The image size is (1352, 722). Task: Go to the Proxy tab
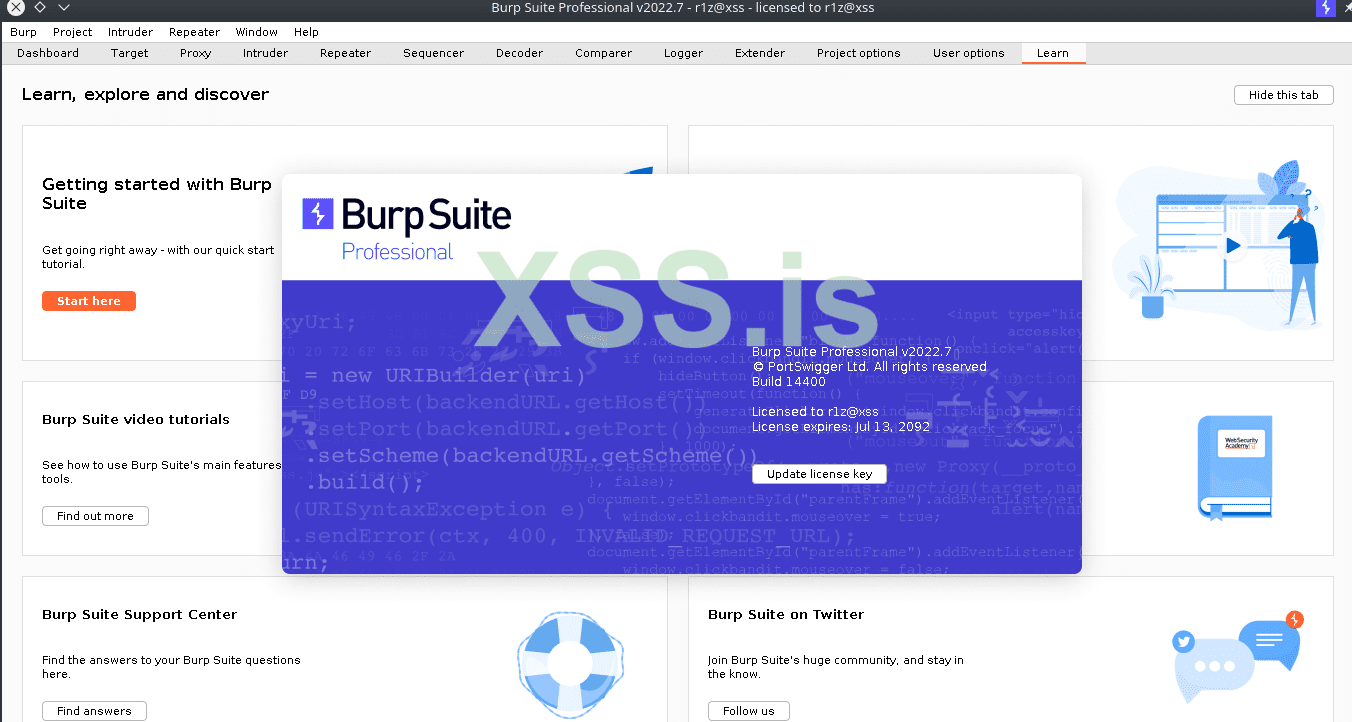[196, 53]
